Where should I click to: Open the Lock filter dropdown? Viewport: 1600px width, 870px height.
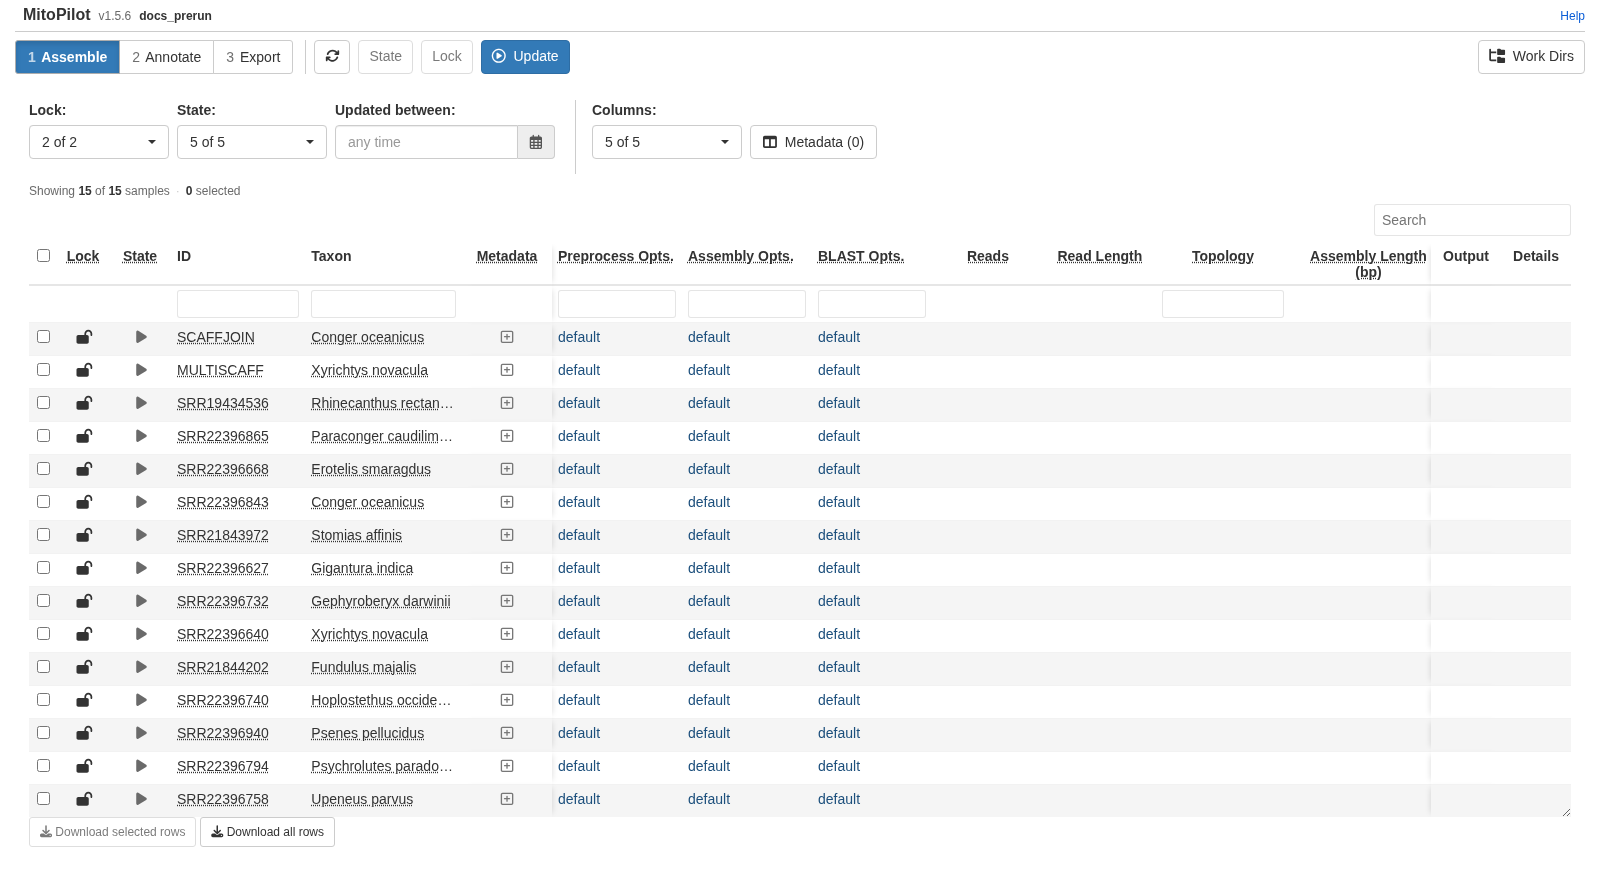(x=99, y=142)
